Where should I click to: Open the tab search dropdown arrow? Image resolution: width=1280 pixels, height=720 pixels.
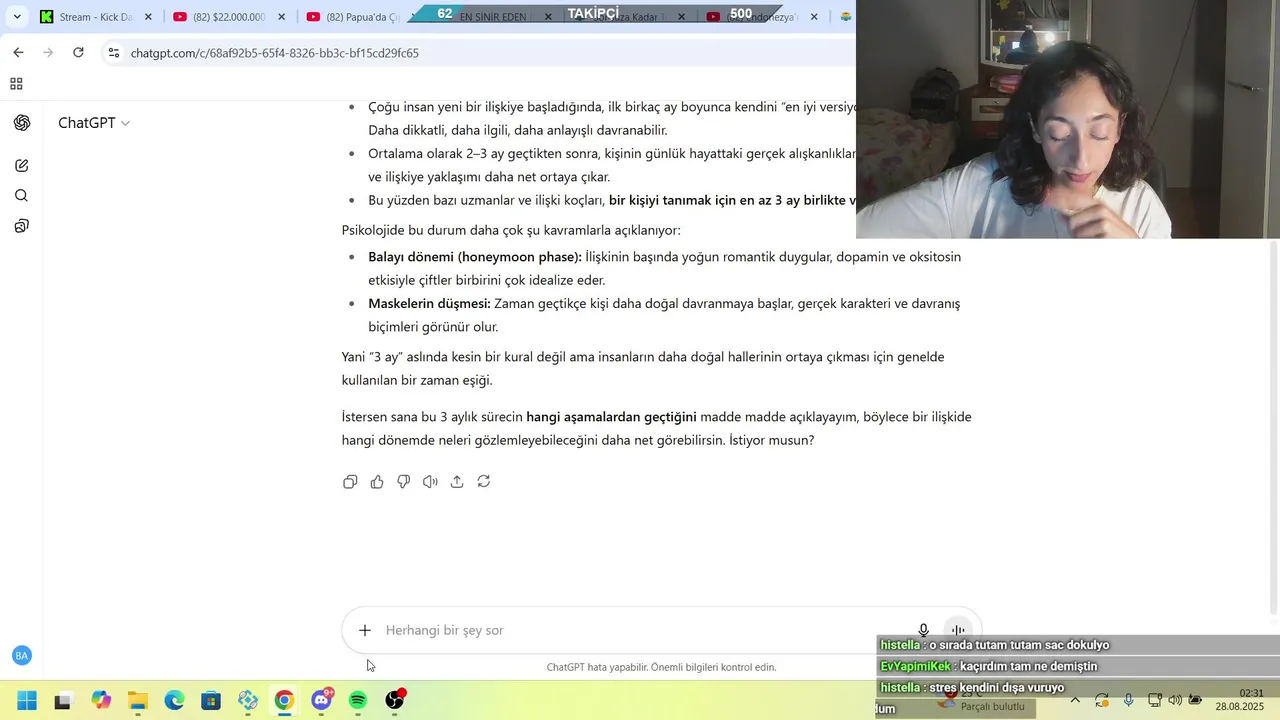point(17,17)
